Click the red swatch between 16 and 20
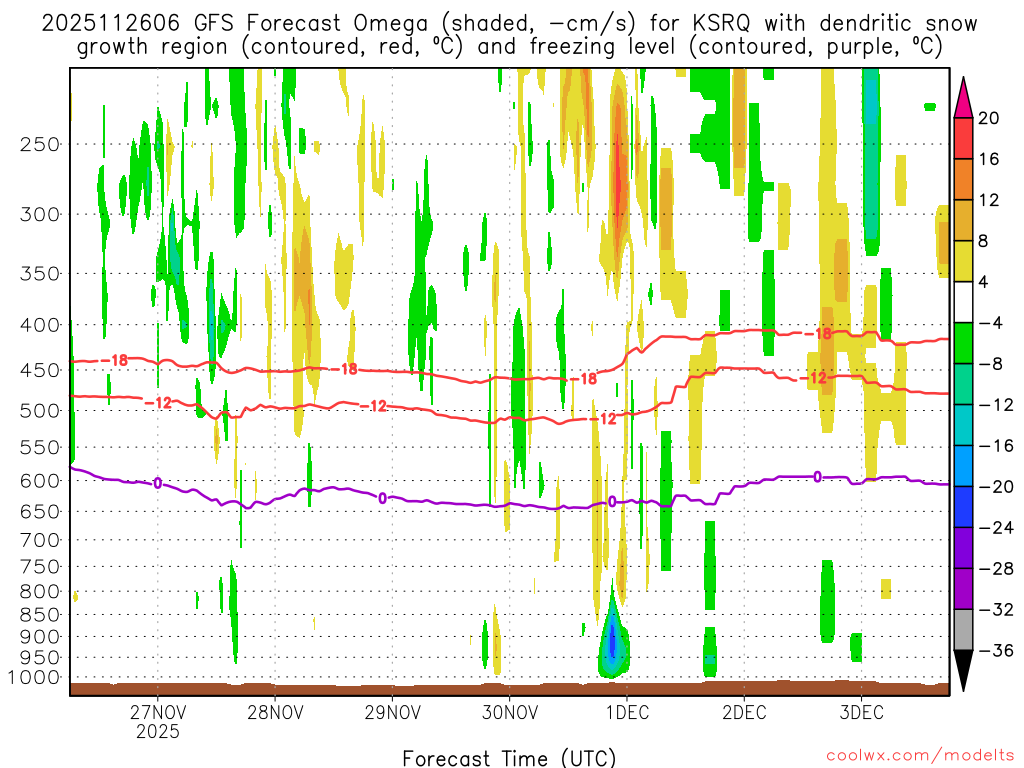Image resolution: width=1024 pixels, height=768 pixels. [963, 138]
